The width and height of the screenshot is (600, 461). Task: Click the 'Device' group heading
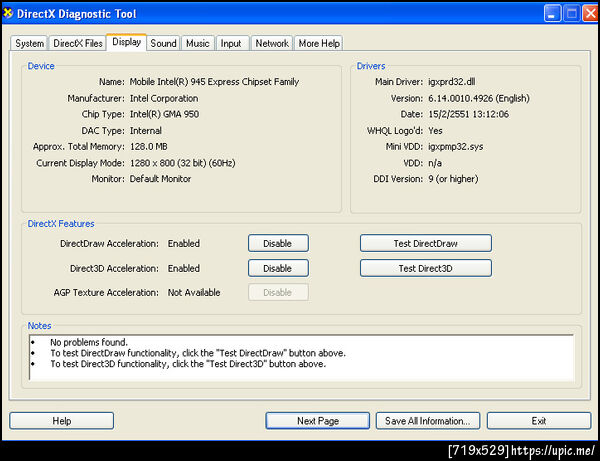tap(41, 66)
